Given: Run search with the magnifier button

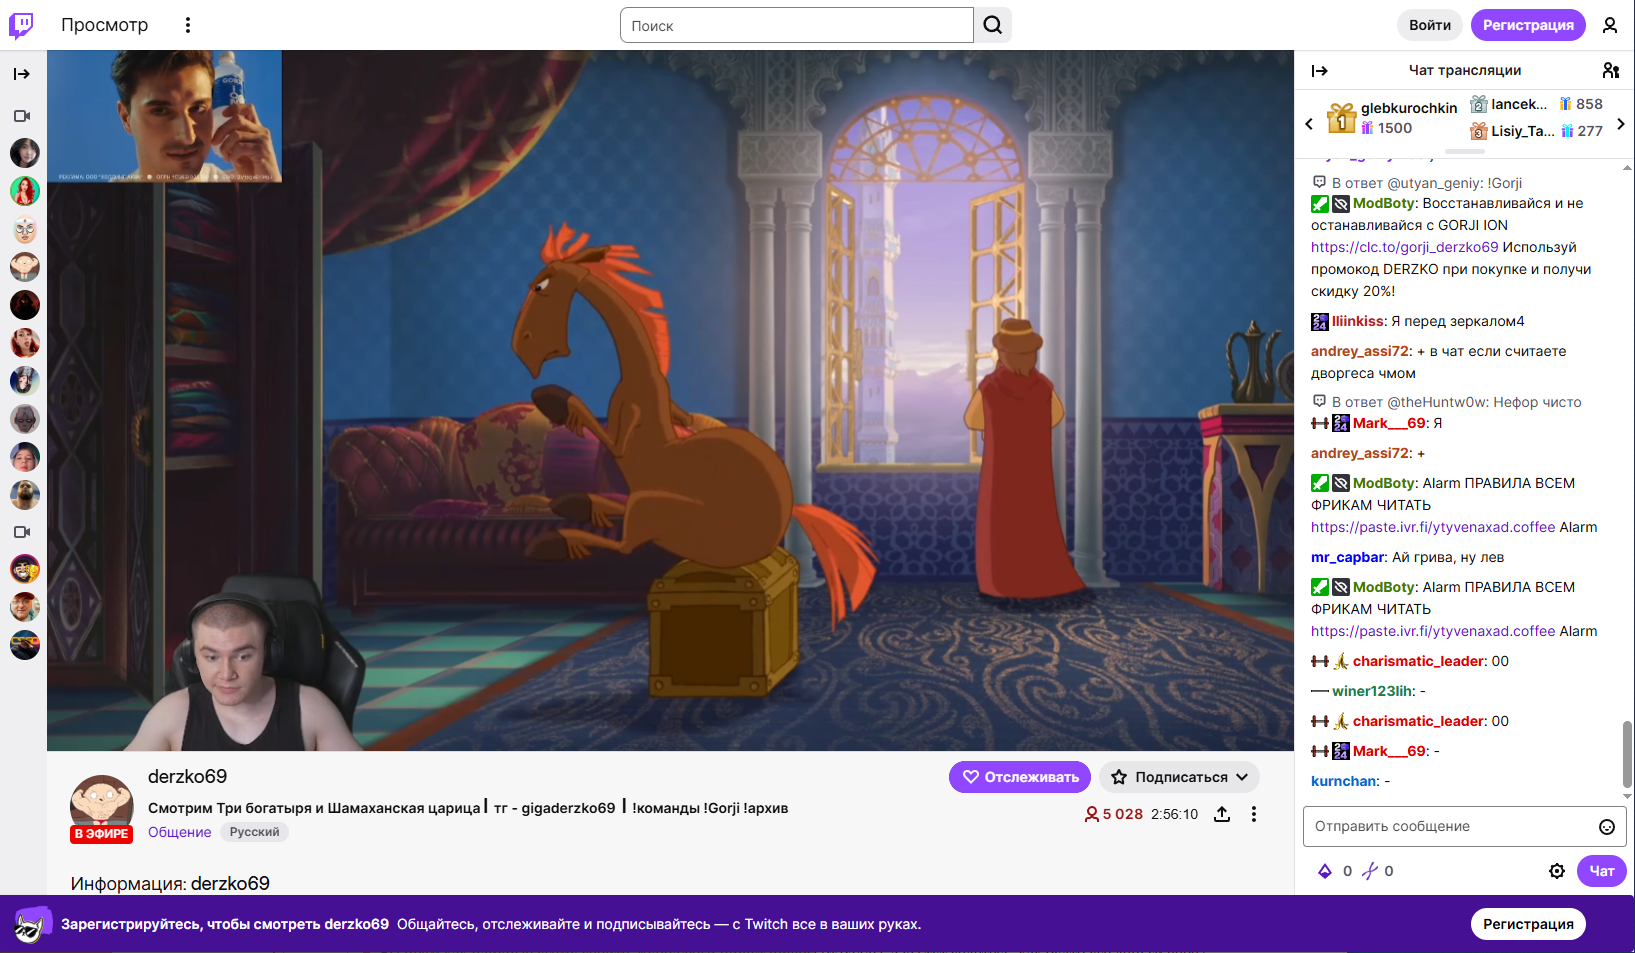Looking at the screenshot, I should tap(993, 25).
